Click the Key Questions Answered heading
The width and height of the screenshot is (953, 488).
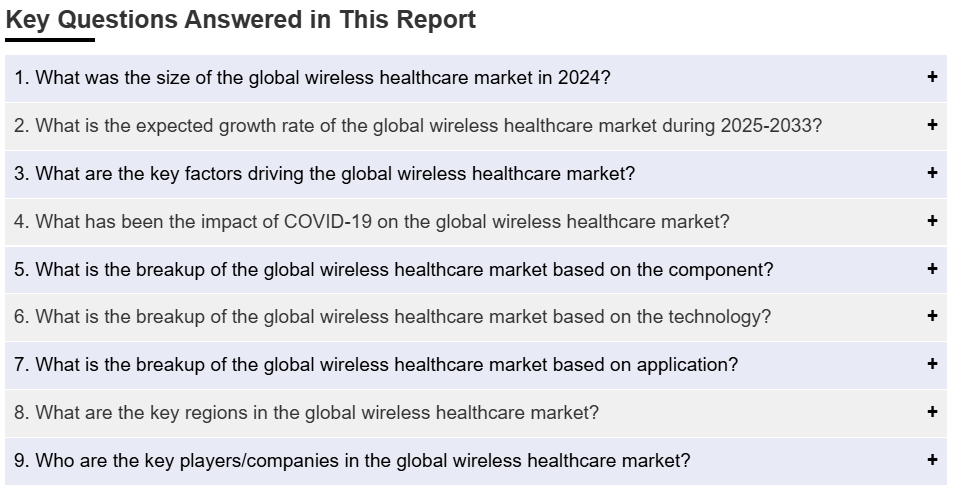[x=241, y=19]
